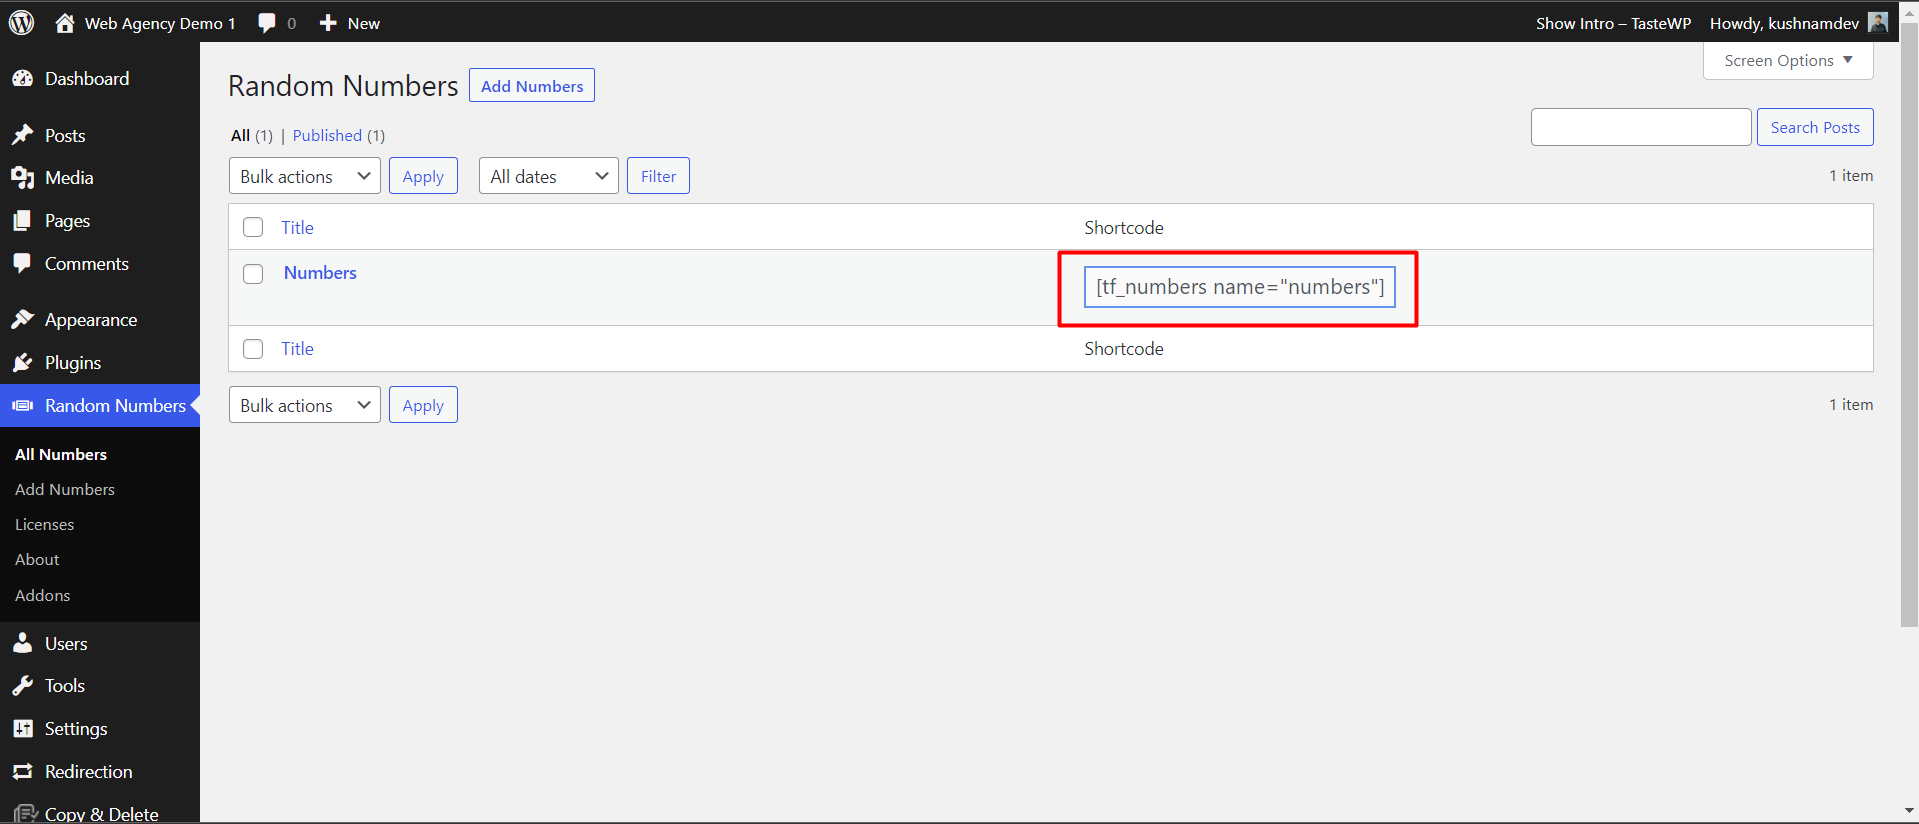Open About submenu item
1919x824 pixels.
pyautogui.click(x=37, y=560)
